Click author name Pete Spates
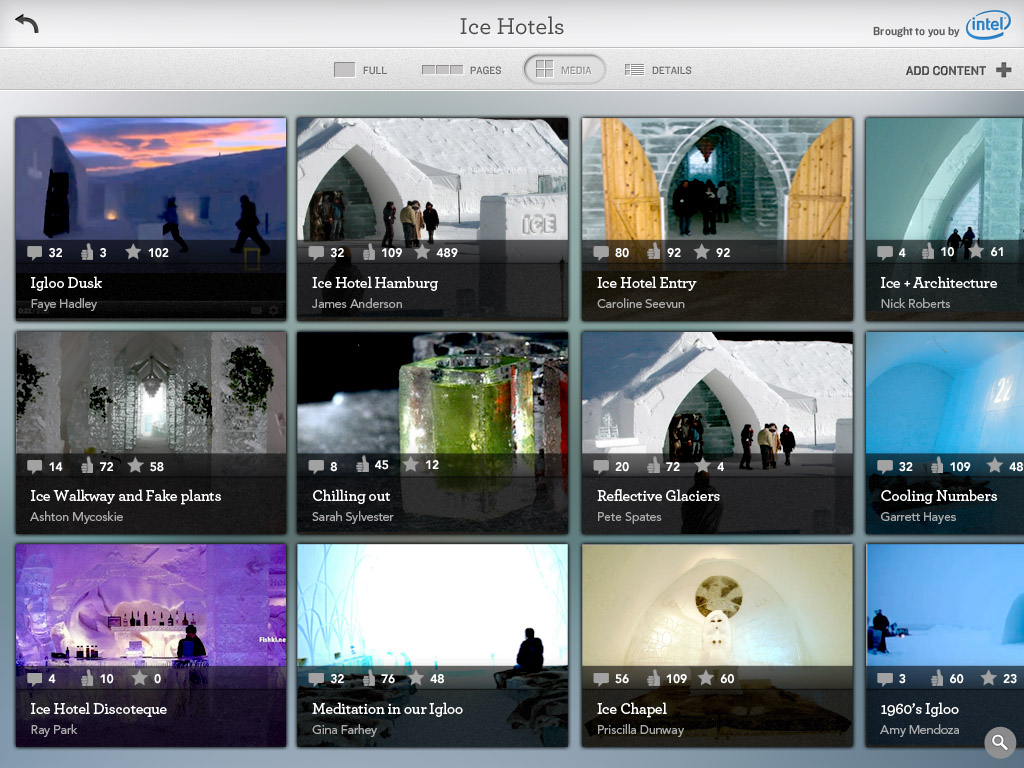This screenshot has width=1024, height=768. tap(629, 517)
